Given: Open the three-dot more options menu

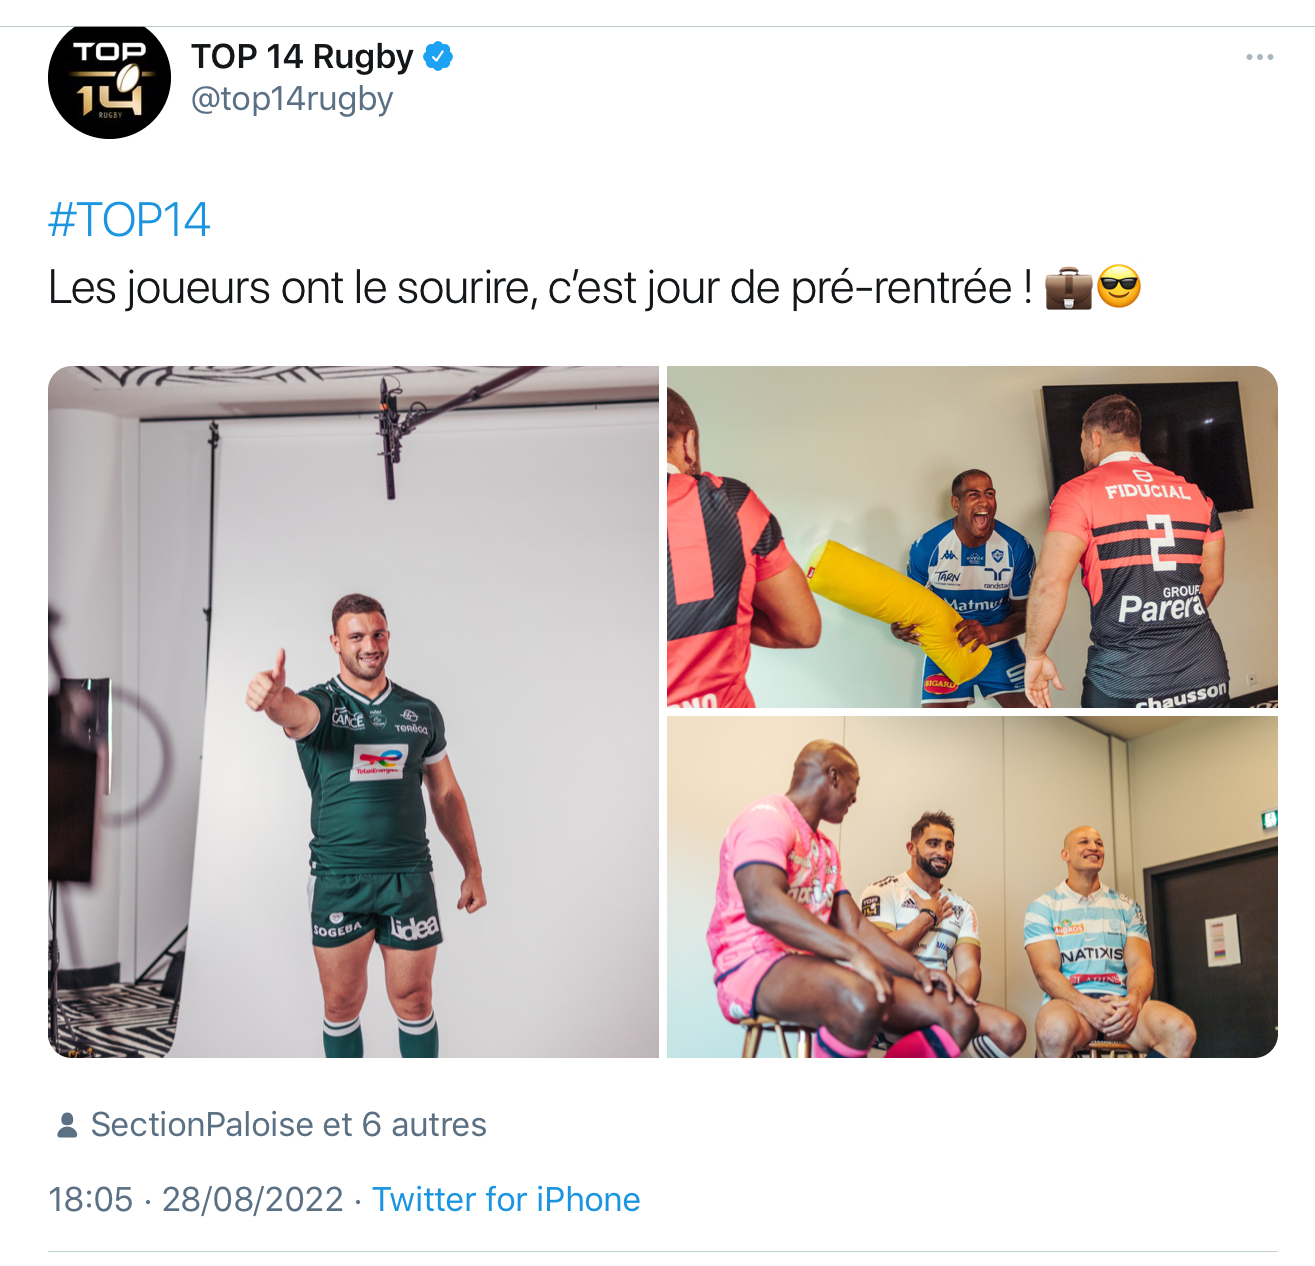Looking at the screenshot, I should (x=1259, y=57).
